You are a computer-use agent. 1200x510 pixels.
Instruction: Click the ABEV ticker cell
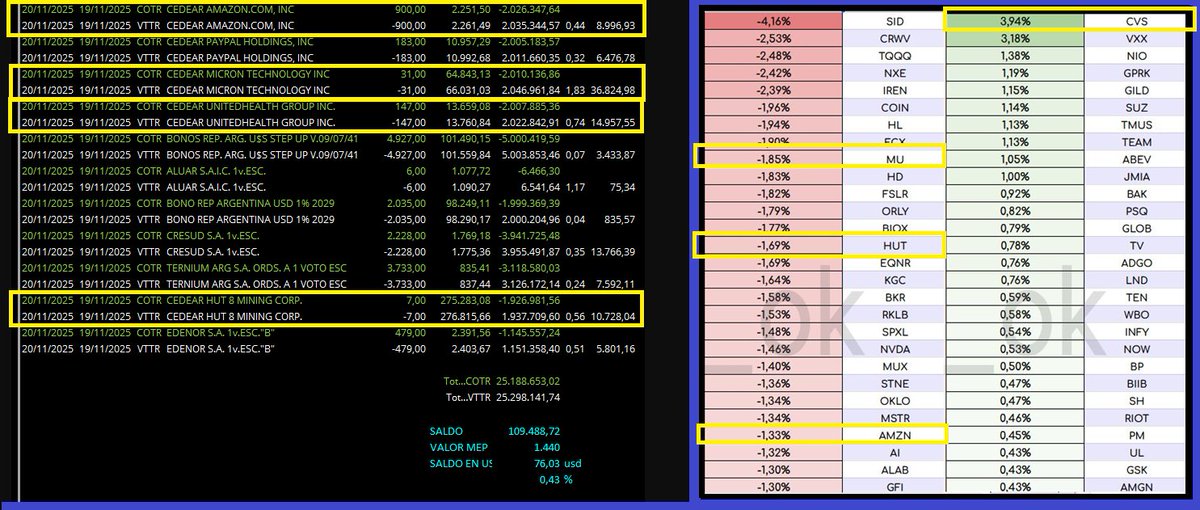pos(1136,158)
